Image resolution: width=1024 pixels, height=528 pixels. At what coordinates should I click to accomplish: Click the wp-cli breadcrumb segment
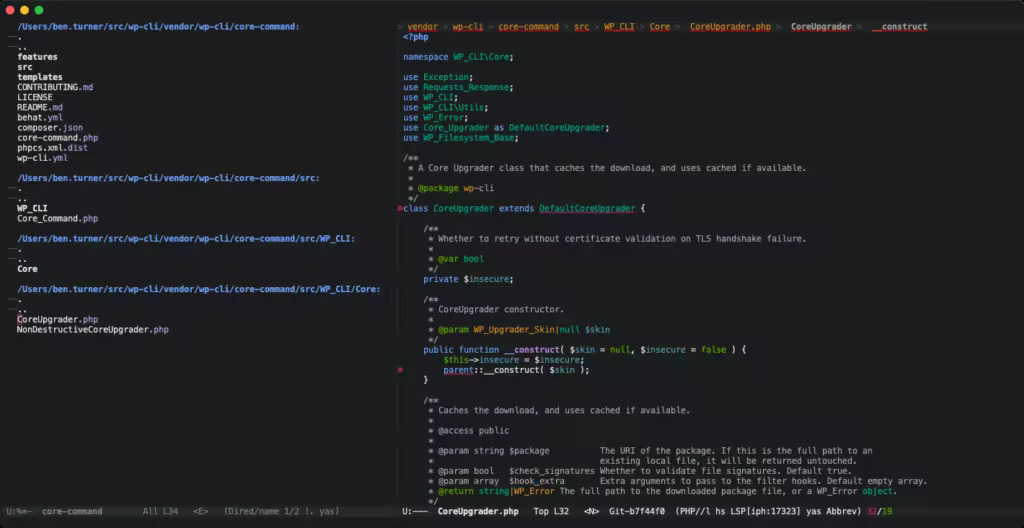coord(468,27)
